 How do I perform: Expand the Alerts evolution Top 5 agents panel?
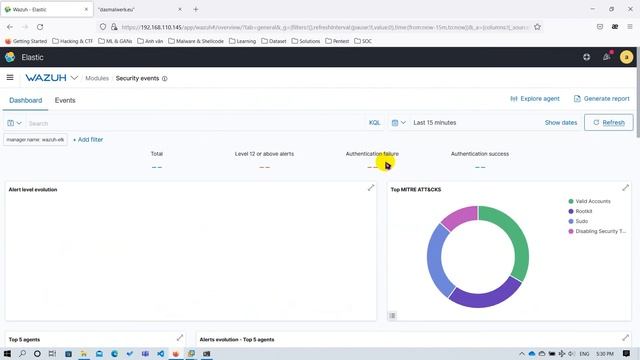click(625, 338)
